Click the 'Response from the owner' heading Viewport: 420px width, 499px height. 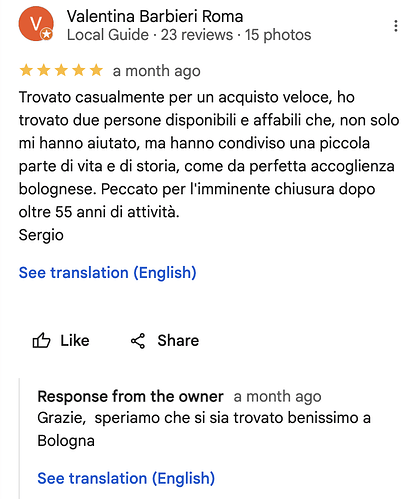[x=130, y=396]
